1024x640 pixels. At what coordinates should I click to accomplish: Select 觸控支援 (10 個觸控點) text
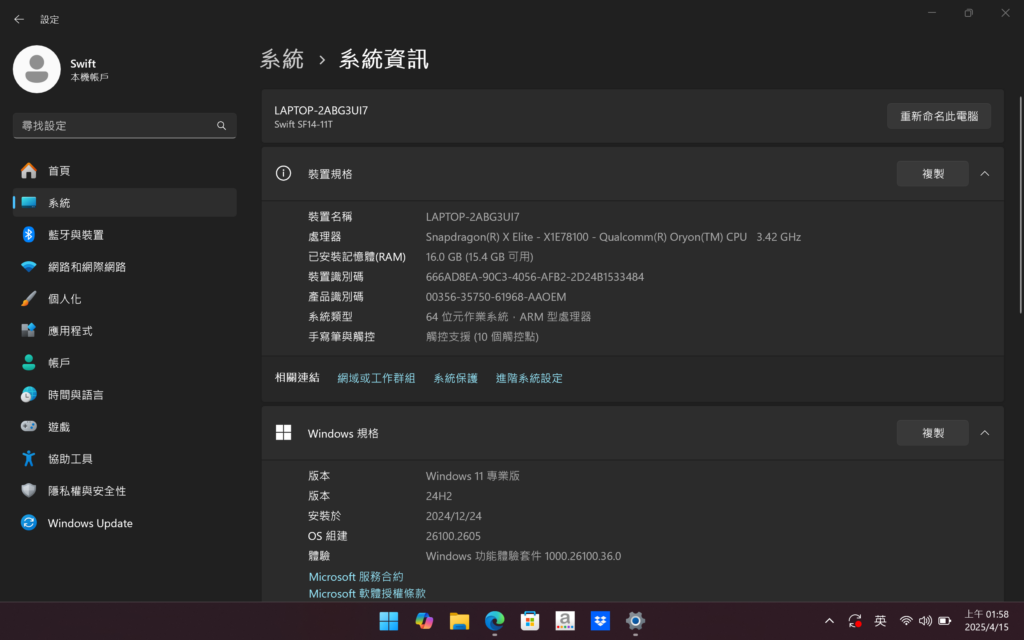pyautogui.click(x=482, y=337)
